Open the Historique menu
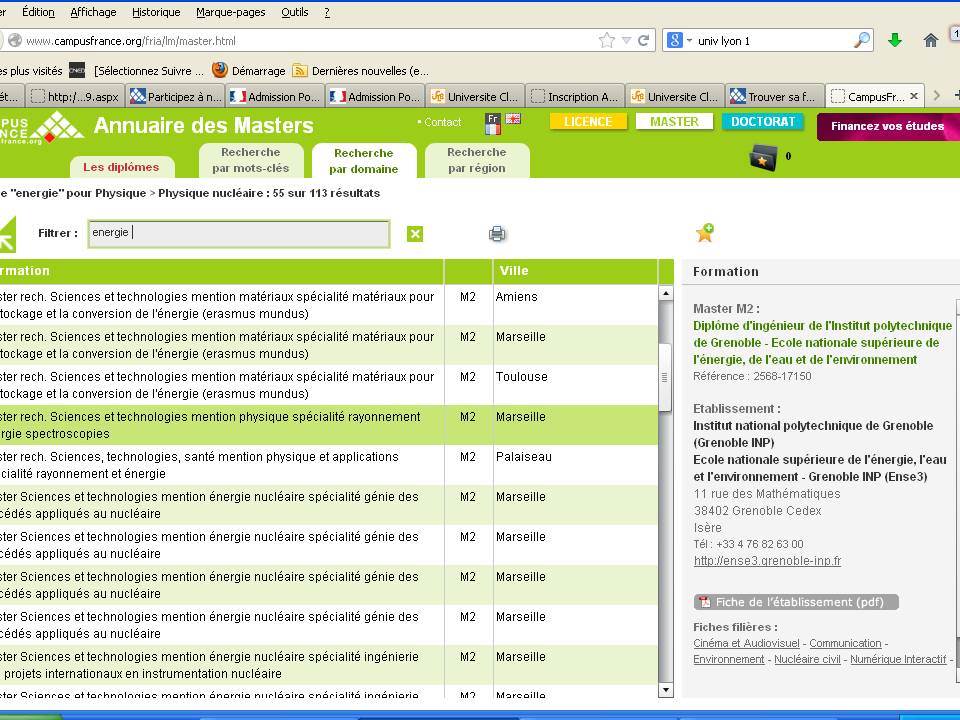The height and width of the screenshot is (720, 960). click(x=156, y=12)
